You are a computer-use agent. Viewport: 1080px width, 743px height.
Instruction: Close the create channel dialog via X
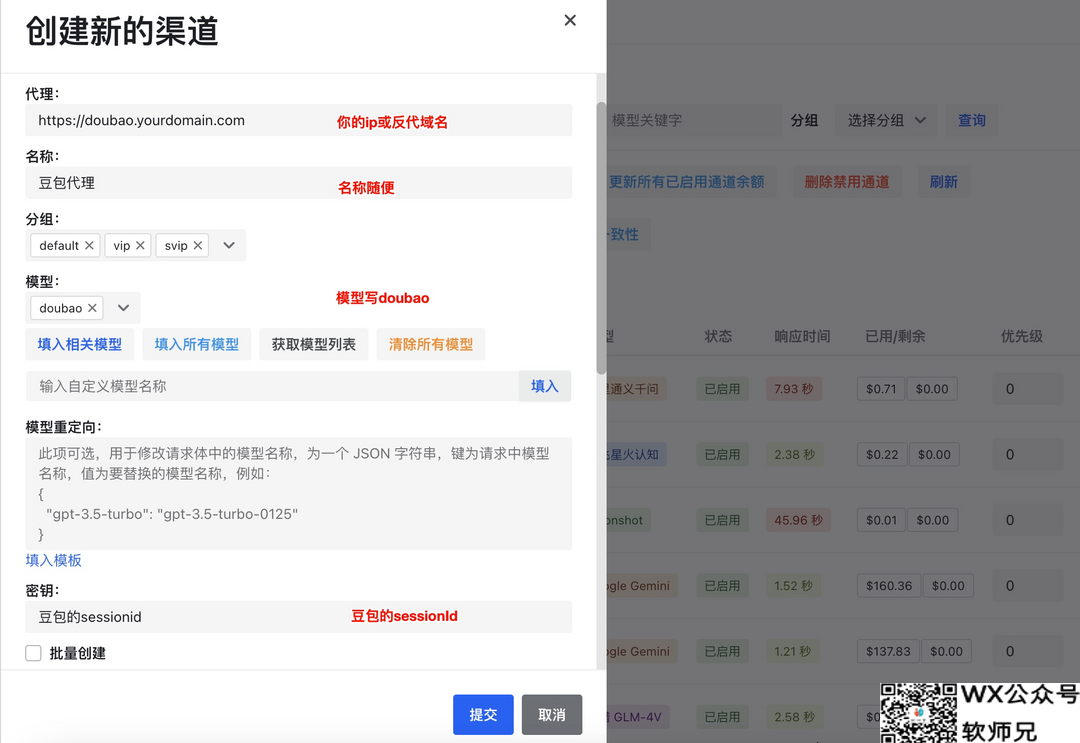(570, 21)
